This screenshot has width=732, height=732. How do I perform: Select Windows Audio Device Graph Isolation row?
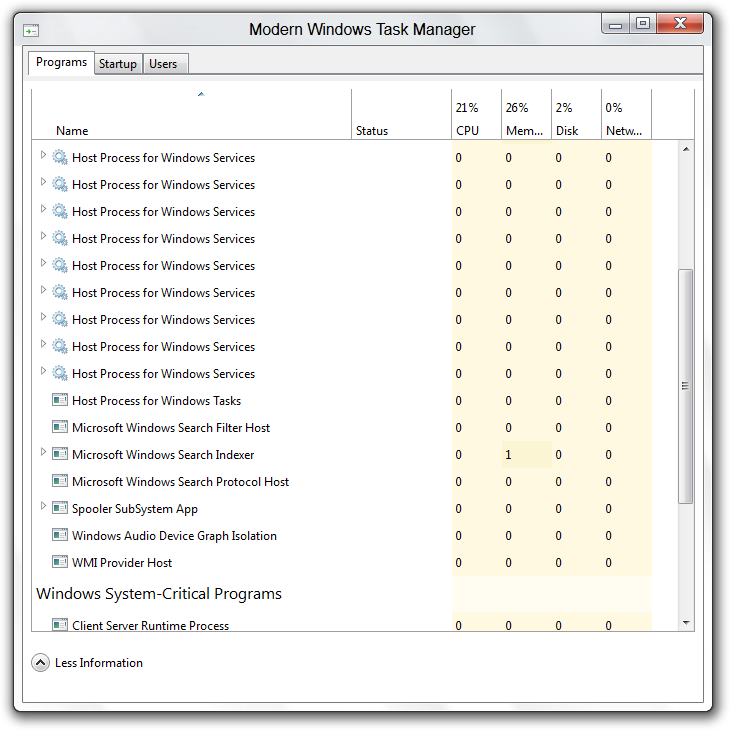(x=342, y=536)
